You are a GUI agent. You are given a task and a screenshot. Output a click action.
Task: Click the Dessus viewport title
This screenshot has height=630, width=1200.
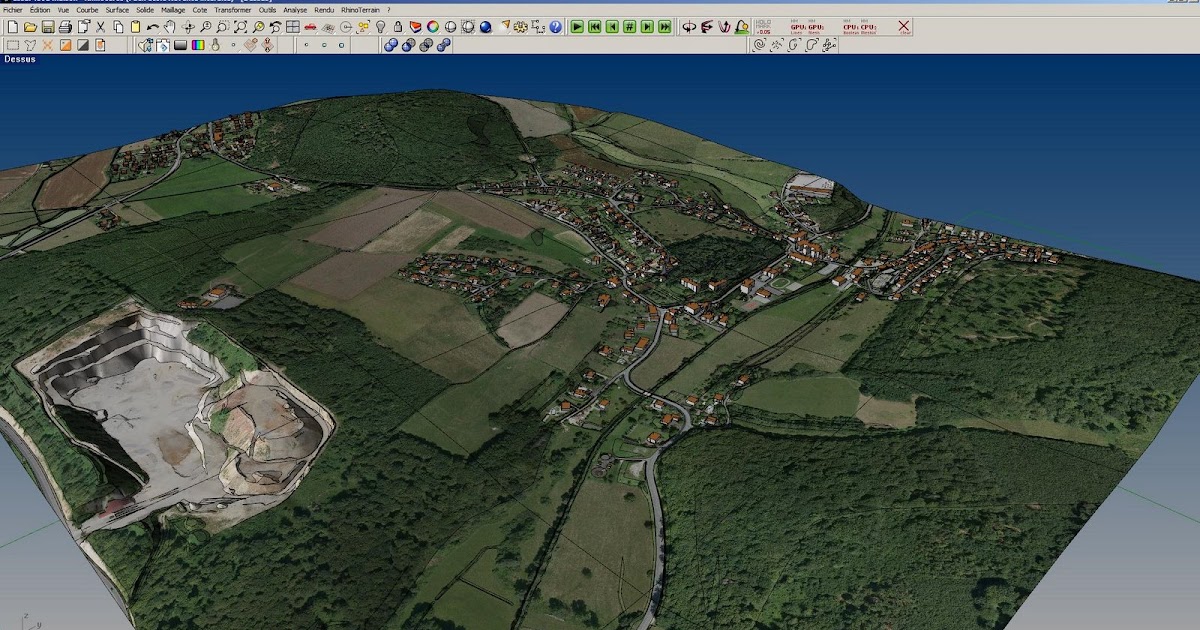pos(20,59)
